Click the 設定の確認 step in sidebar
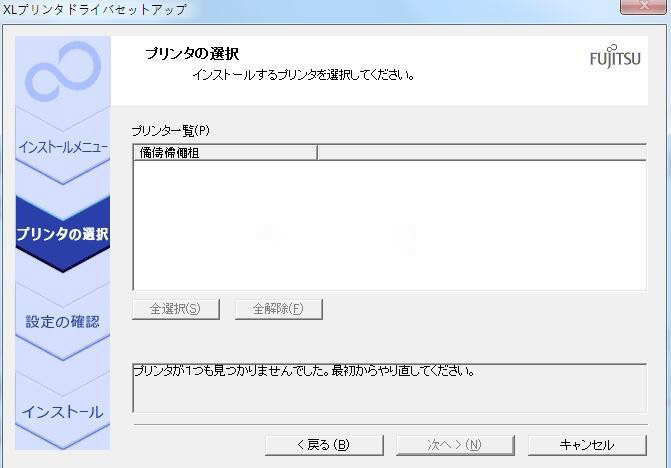The image size is (671, 468). (x=62, y=322)
